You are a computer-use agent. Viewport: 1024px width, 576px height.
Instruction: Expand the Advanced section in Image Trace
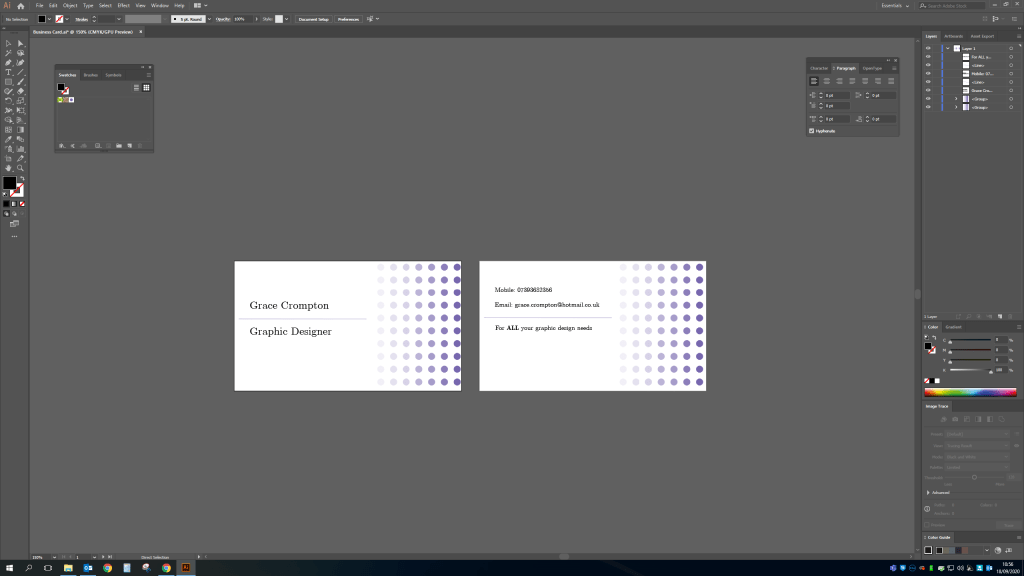[x=928, y=493]
